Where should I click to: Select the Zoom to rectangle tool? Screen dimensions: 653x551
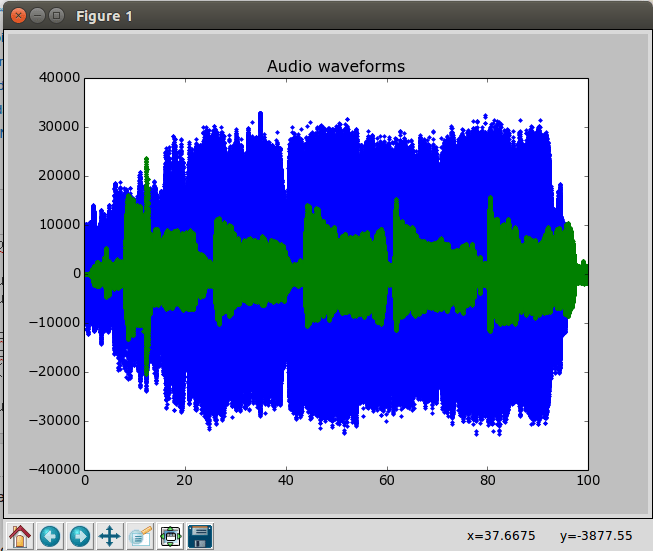point(140,536)
